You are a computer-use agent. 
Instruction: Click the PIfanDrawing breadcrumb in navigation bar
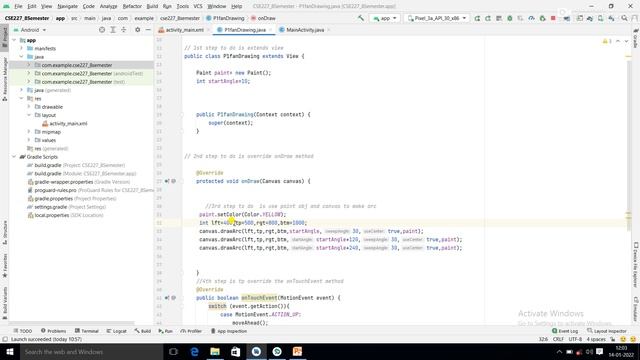225,18
